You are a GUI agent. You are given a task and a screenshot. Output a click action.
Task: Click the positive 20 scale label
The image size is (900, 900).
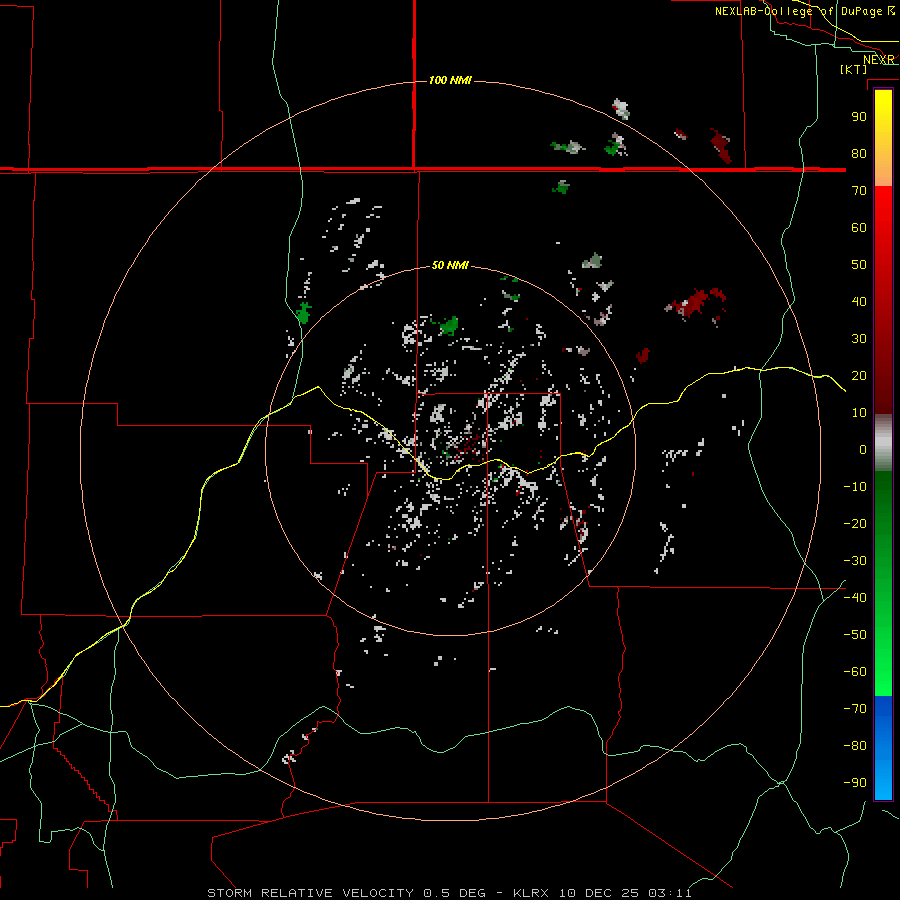859,375
